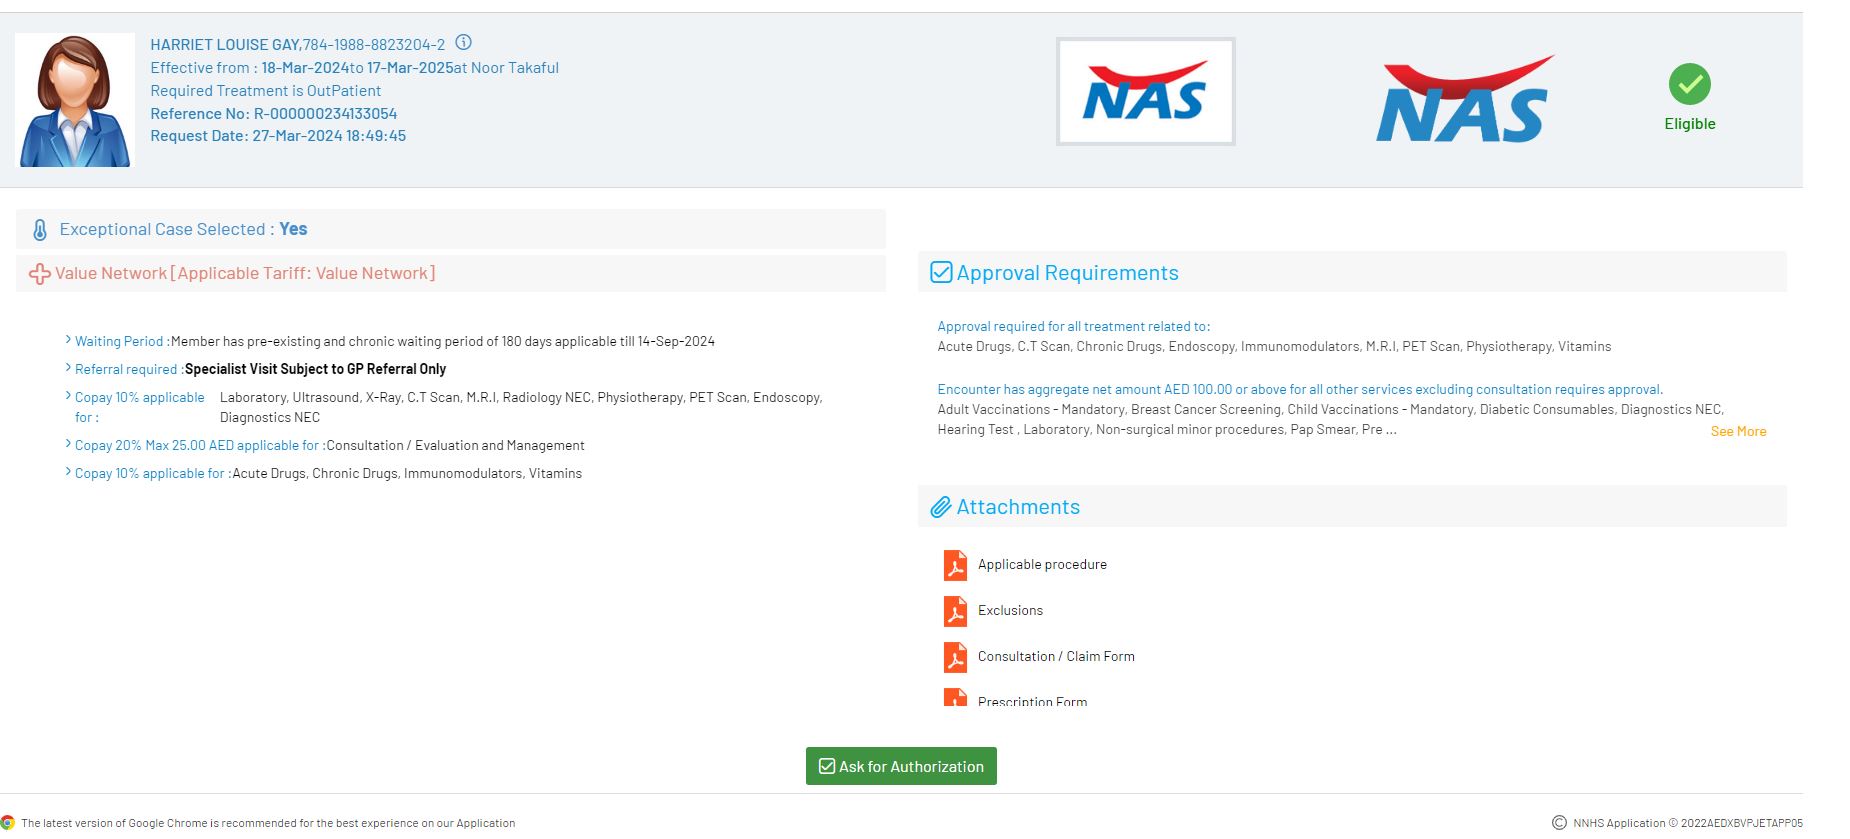1850x839 pixels.
Task: Click the green Eligible status label
Action: coord(1690,124)
